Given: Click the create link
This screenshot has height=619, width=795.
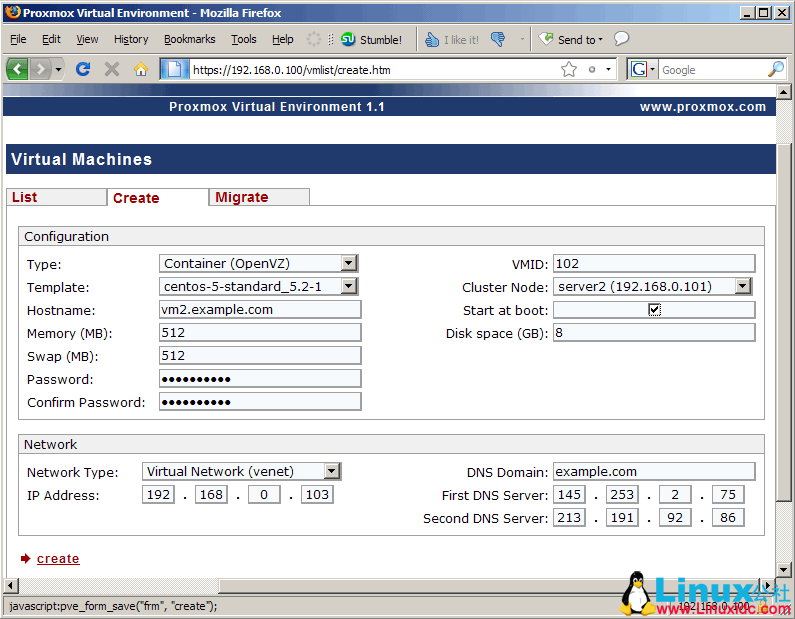Looking at the screenshot, I should (58, 559).
